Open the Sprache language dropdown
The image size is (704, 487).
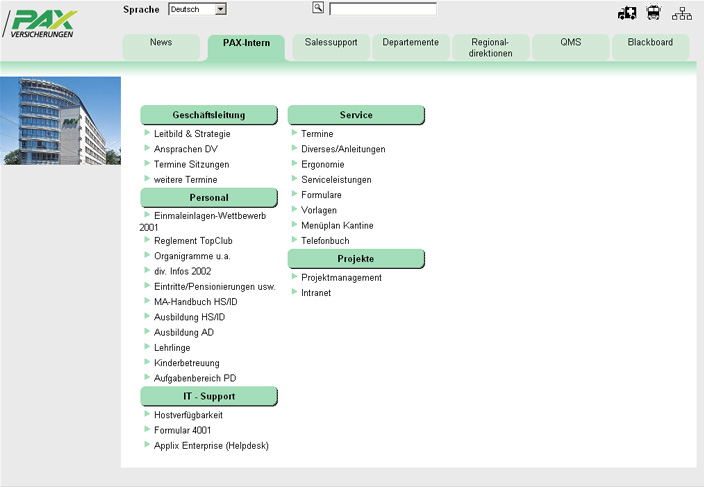198,9
